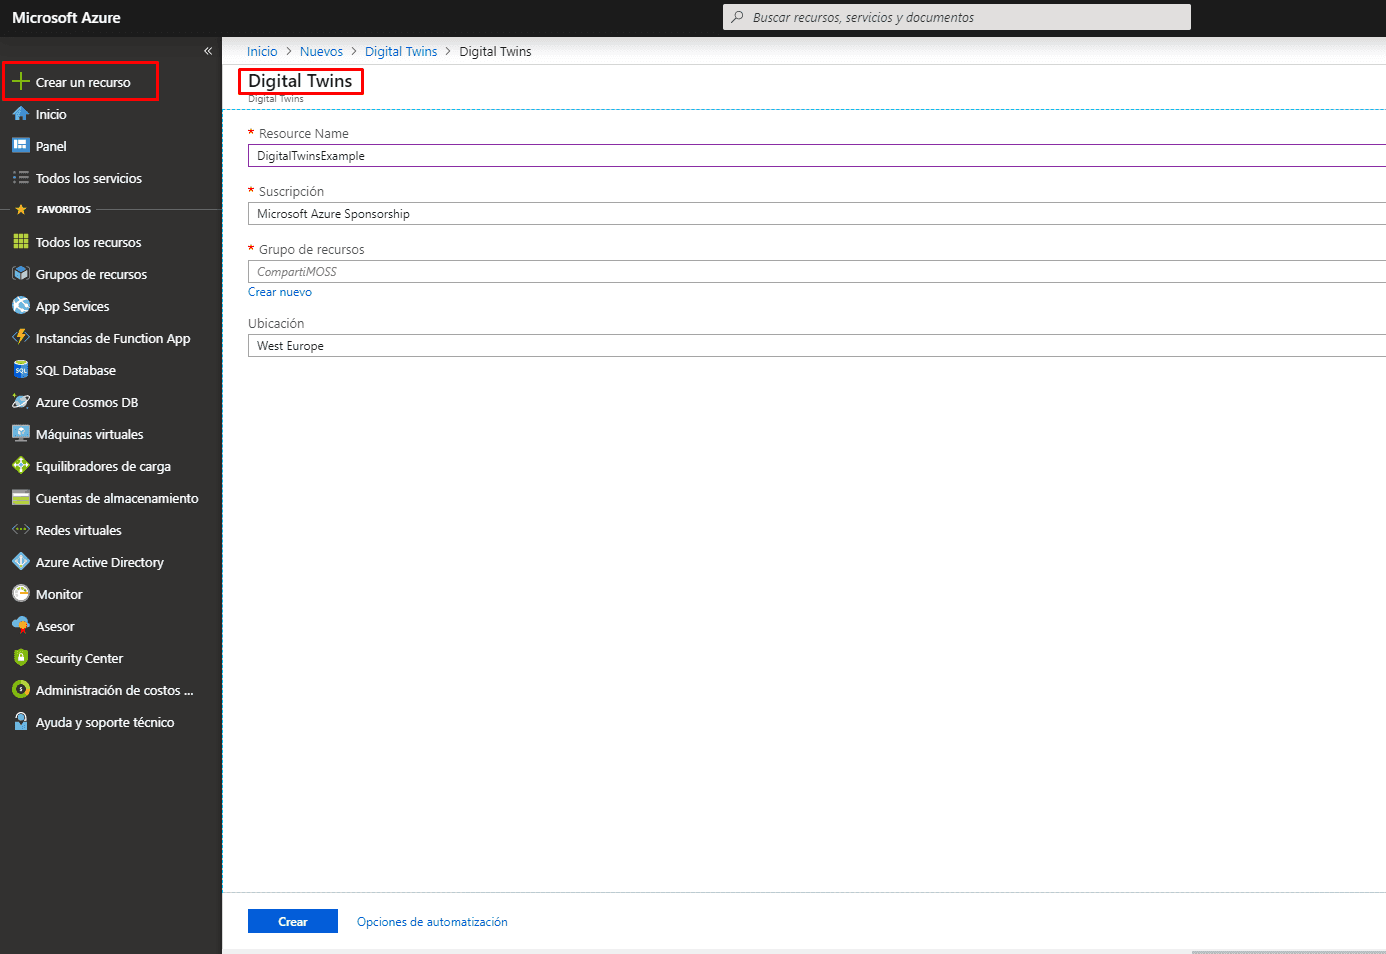Click the Crear nuevo link
The image size is (1386, 954).
[280, 292]
